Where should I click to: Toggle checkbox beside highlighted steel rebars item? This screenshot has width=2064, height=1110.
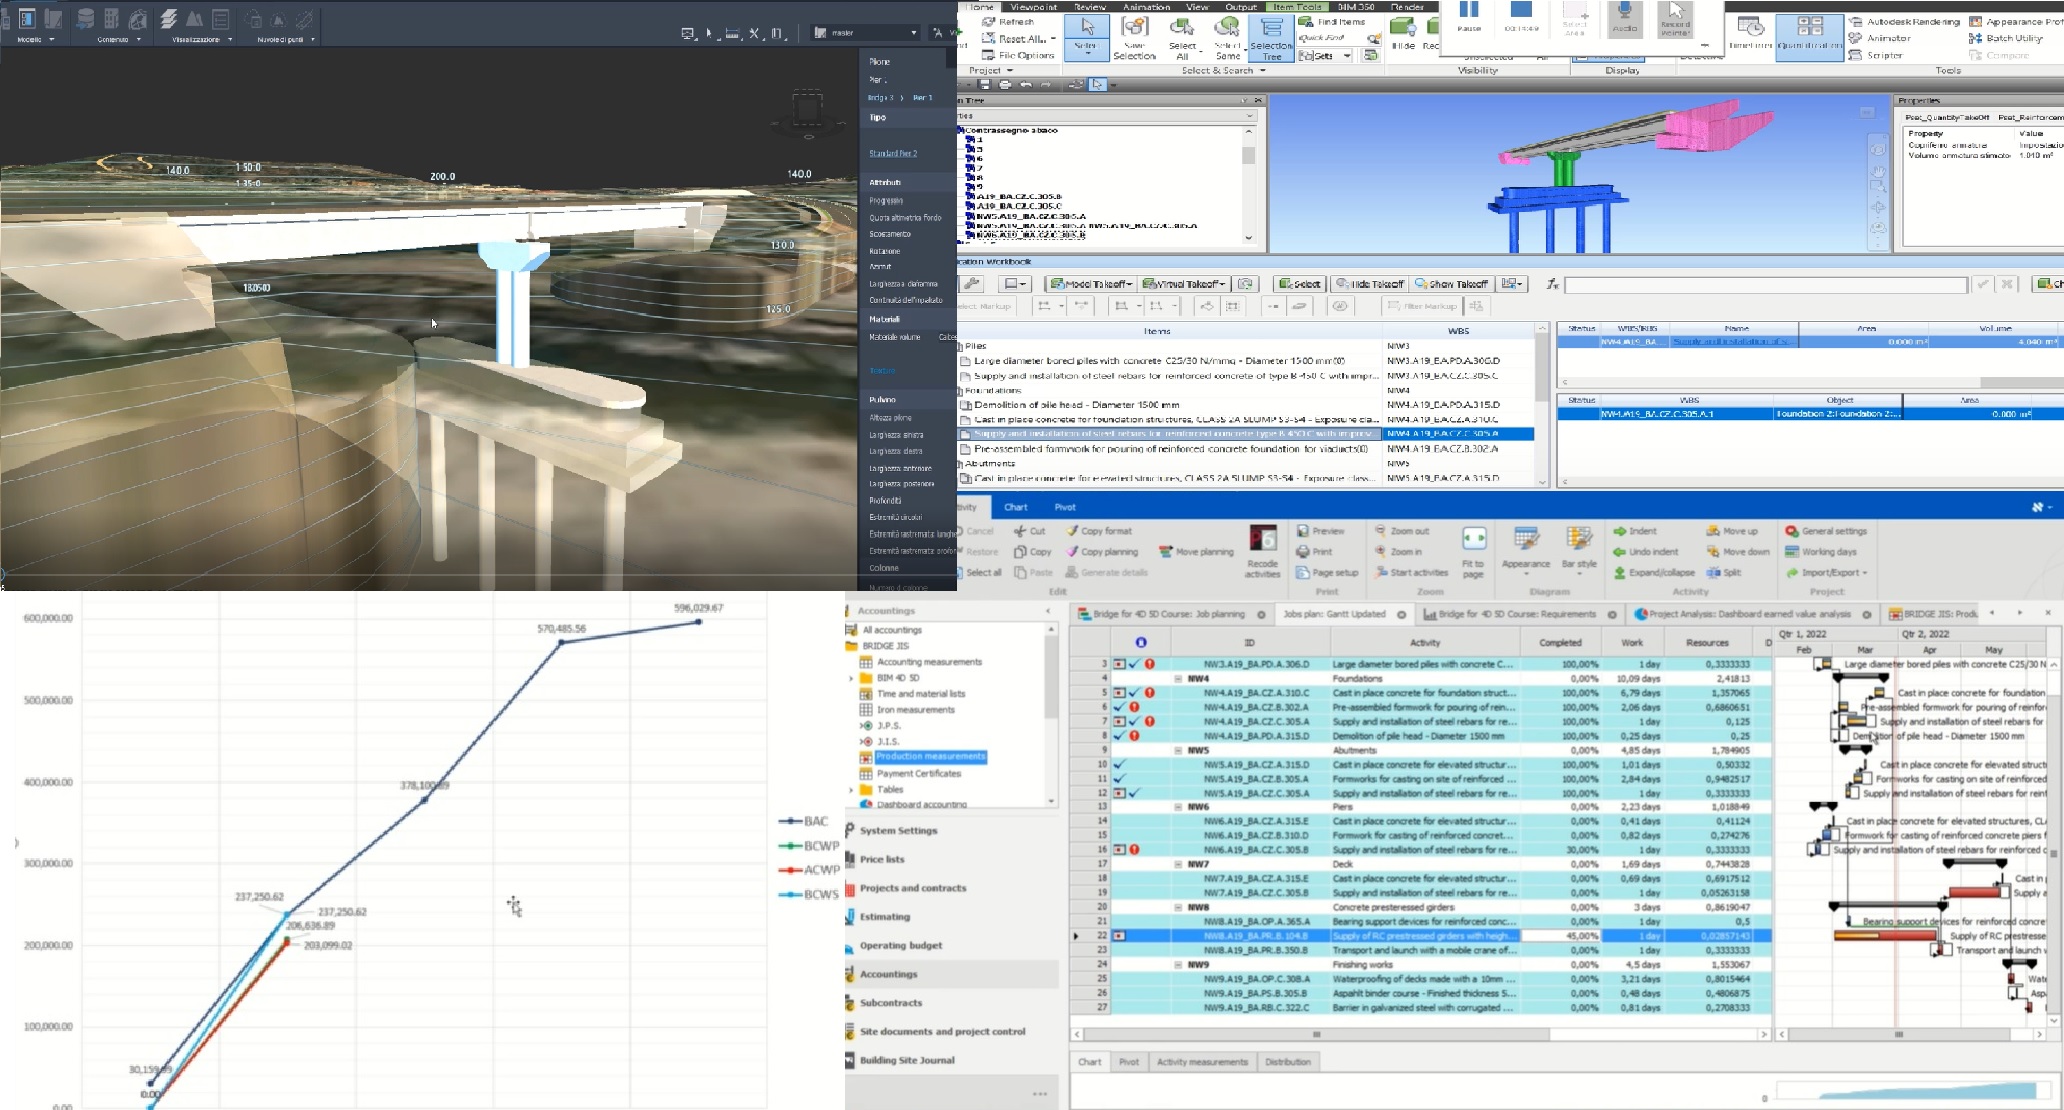(966, 434)
